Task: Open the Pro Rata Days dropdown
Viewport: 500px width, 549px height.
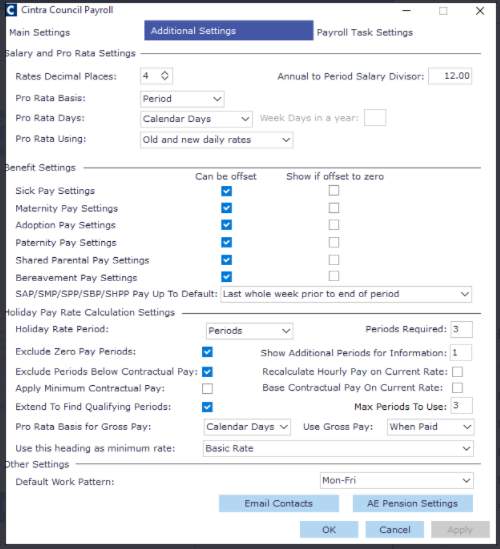Action: coord(196,119)
